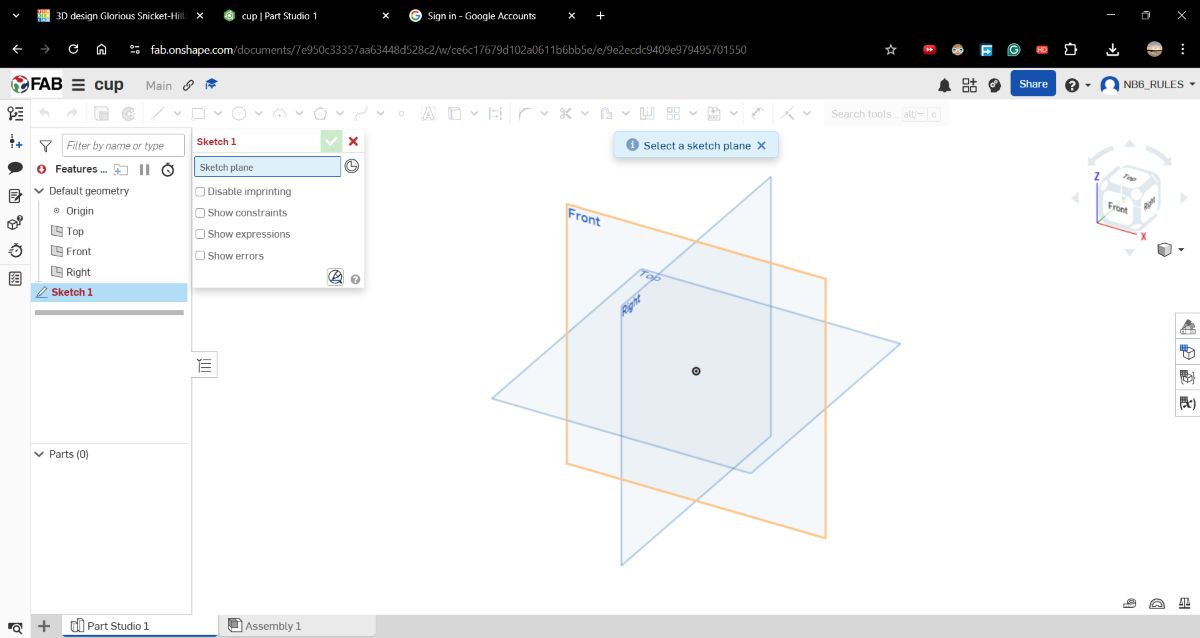Click the measure protractor icon at bottom right
The height and width of the screenshot is (638, 1200).
(1157, 603)
